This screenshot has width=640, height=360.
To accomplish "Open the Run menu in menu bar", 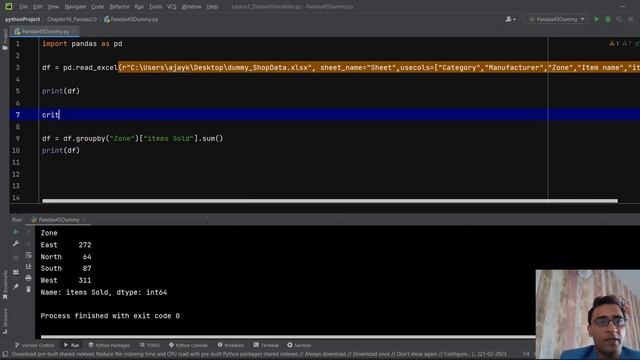I will tap(139, 7).
